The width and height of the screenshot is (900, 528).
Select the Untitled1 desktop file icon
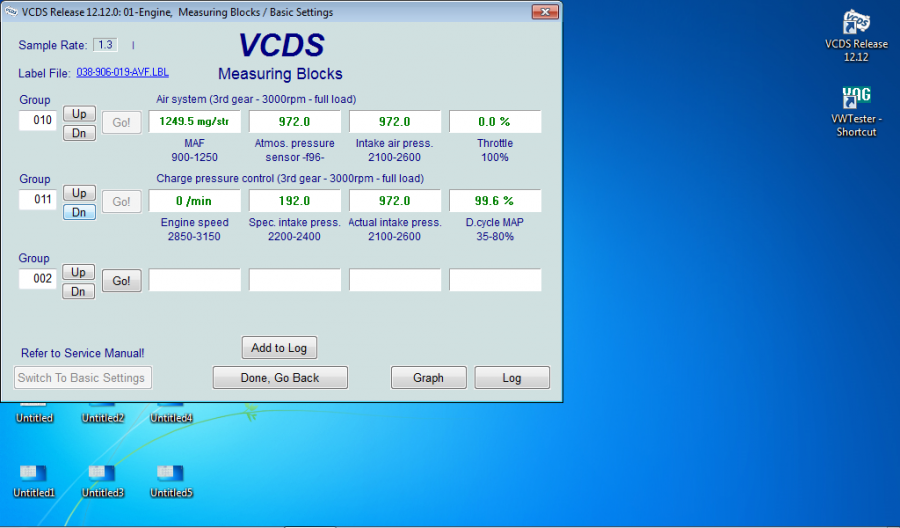[34, 473]
